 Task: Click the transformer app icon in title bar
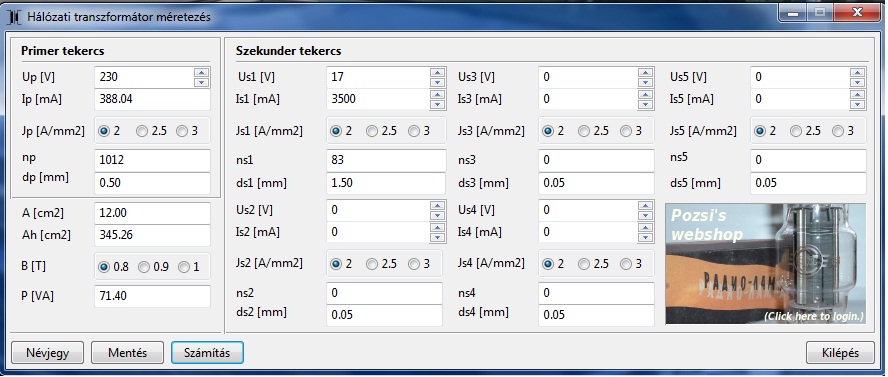click(14, 18)
